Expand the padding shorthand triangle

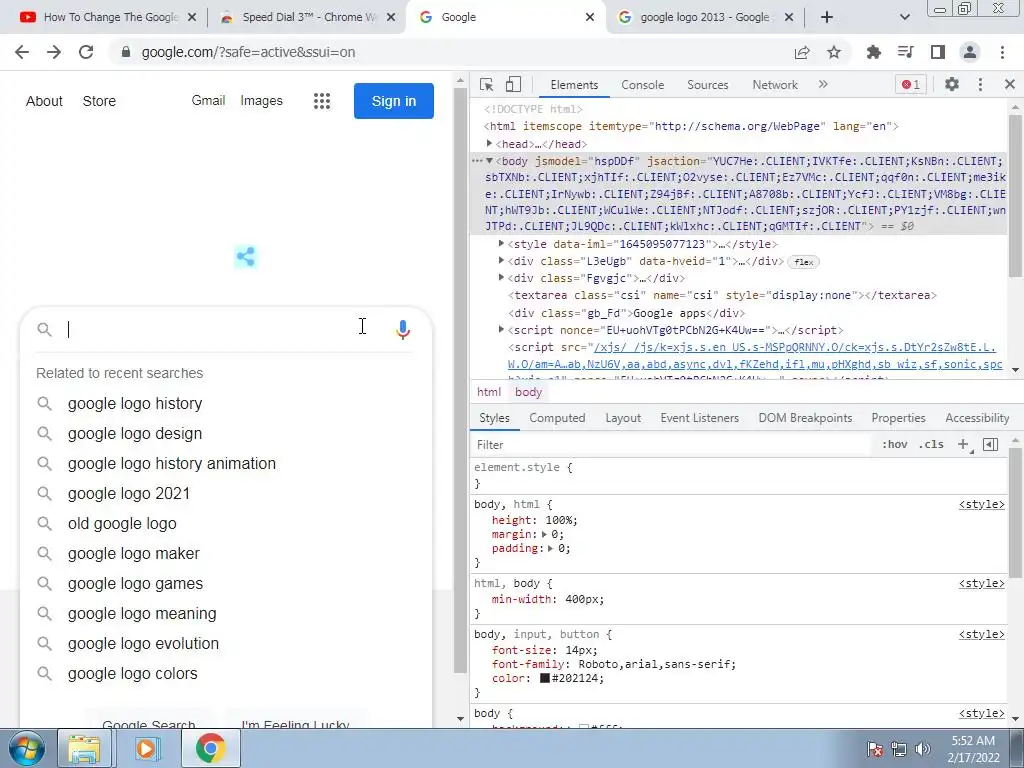pos(551,549)
